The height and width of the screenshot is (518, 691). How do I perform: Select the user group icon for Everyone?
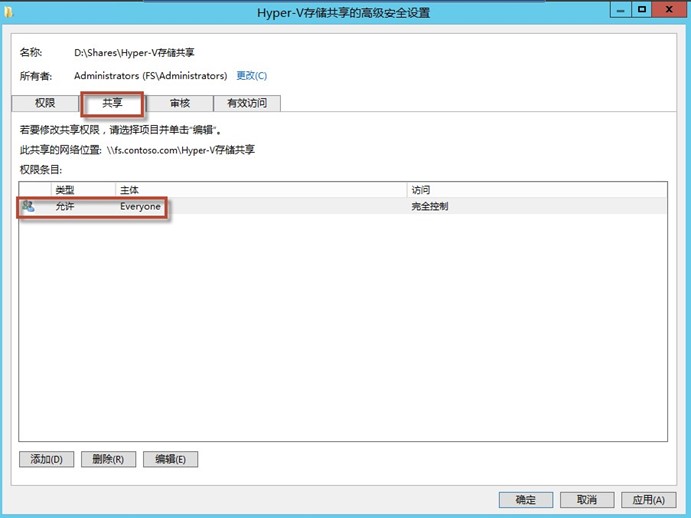(x=29, y=206)
